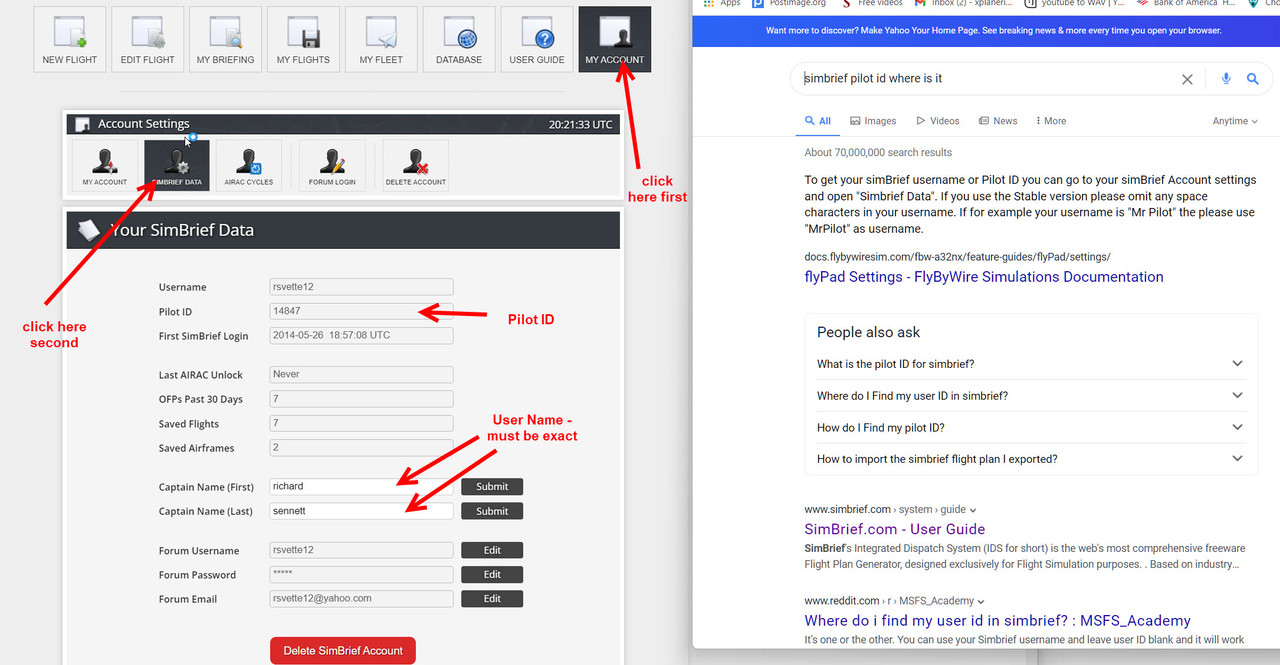Open the MY FLIGHTS toolbar icon

[304, 39]
